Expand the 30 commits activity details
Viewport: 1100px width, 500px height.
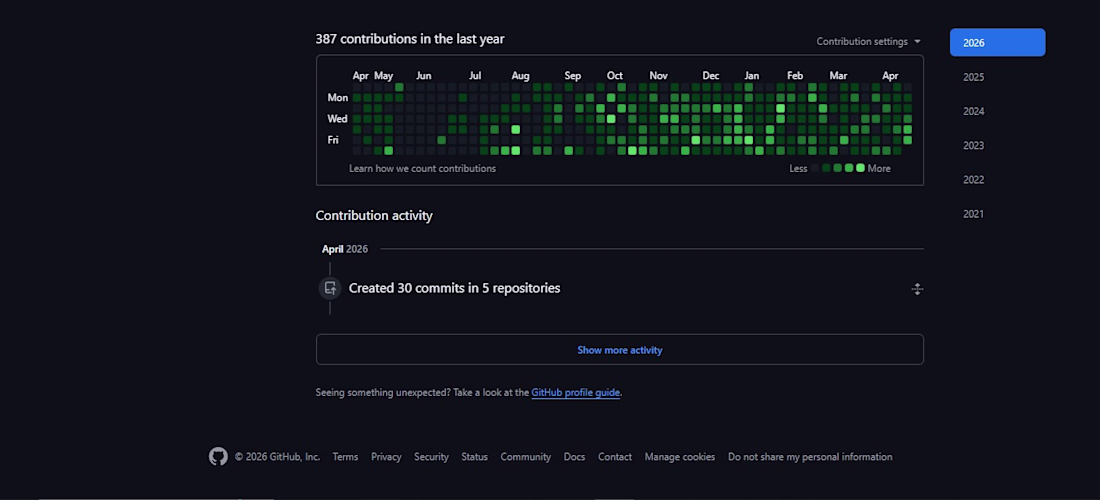tap(916, 289)
